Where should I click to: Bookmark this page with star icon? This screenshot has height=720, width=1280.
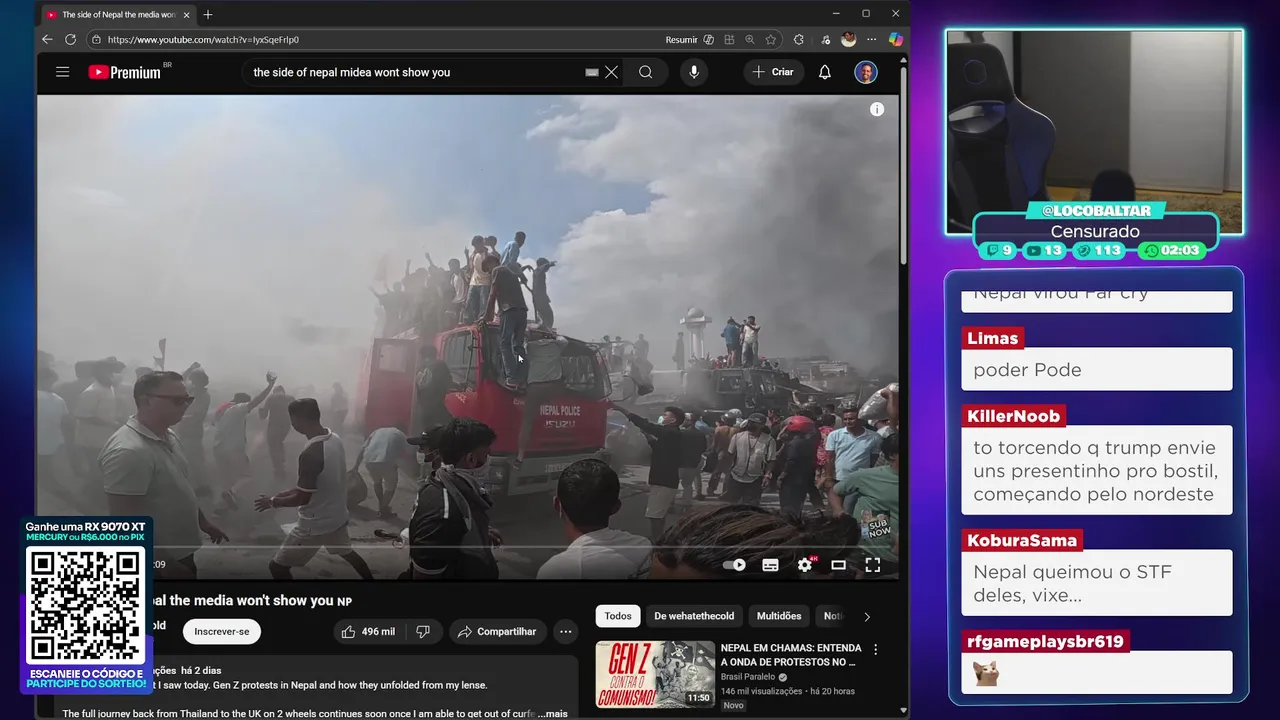771,40
